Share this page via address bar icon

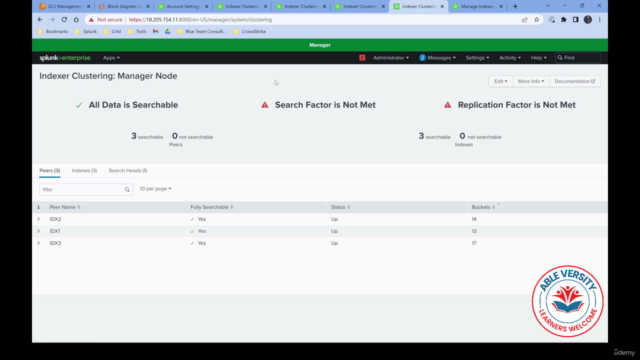[x=524, y=20]
